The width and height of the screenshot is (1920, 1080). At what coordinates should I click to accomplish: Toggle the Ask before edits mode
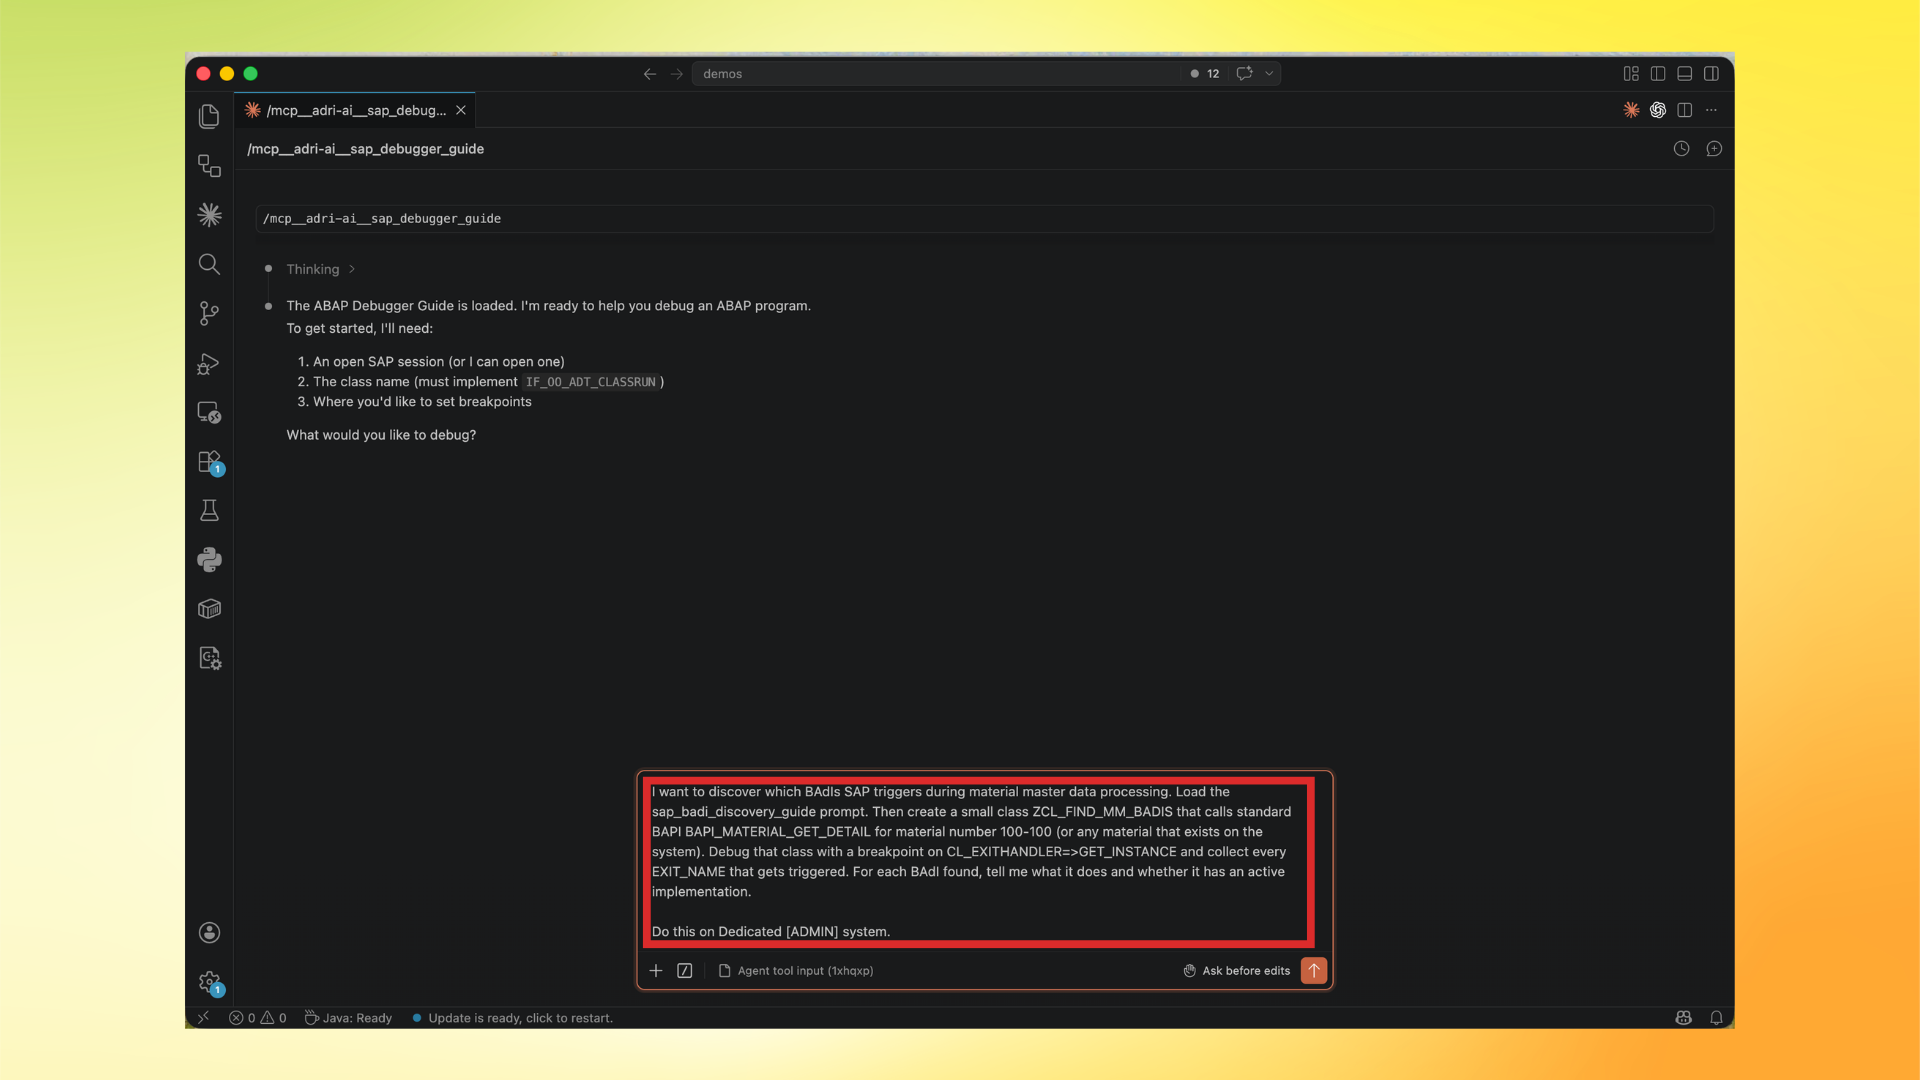1236,970
